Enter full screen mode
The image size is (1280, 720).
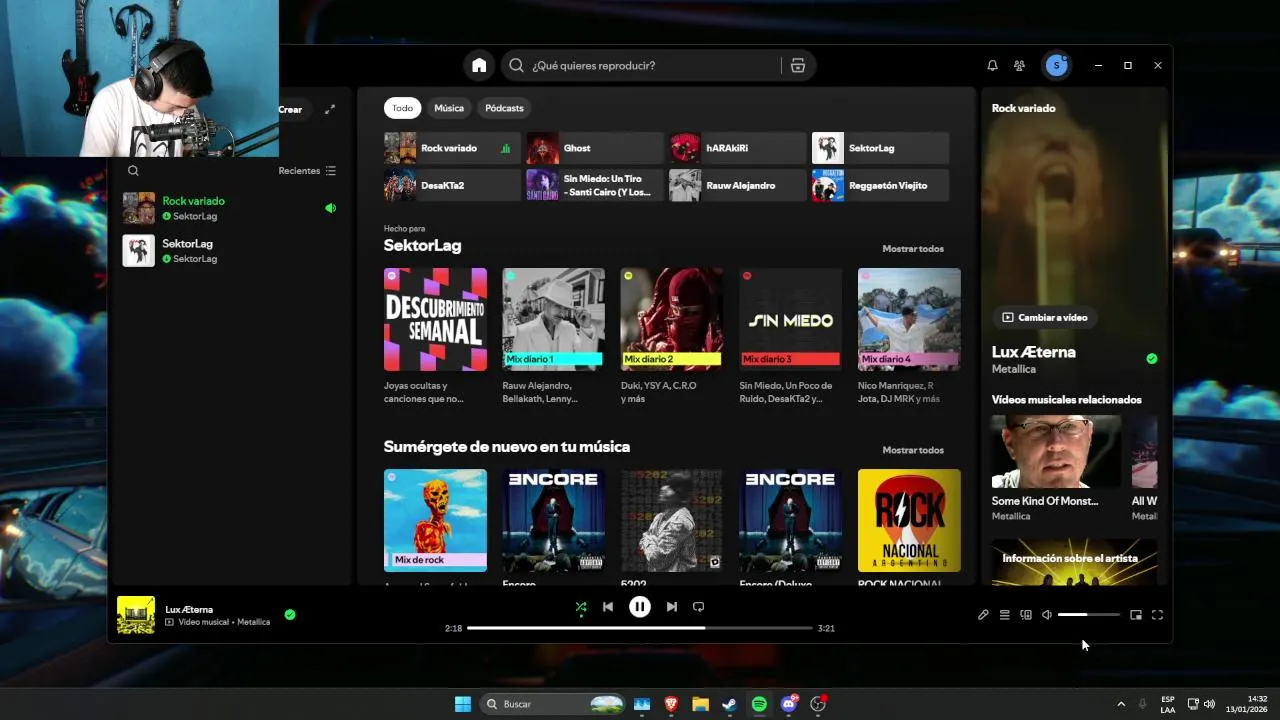tap(1157, 615)
